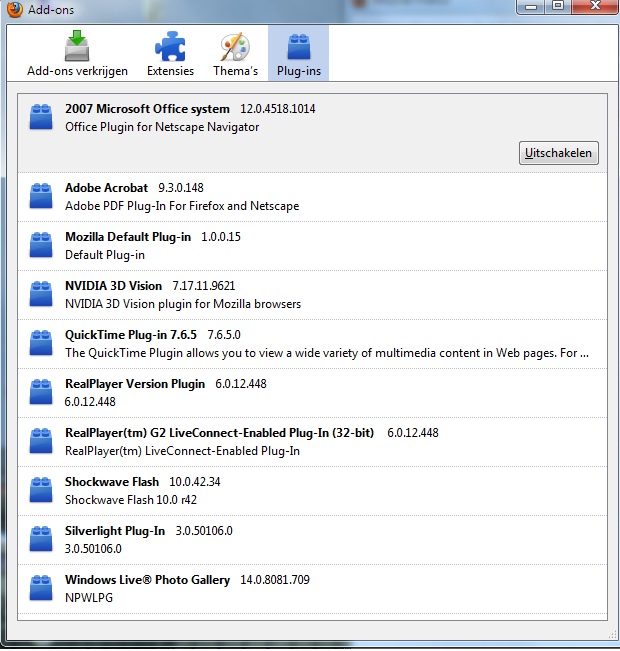Click the Firefox icon in the title bar
Screen dimensions: 620x651
14,9
